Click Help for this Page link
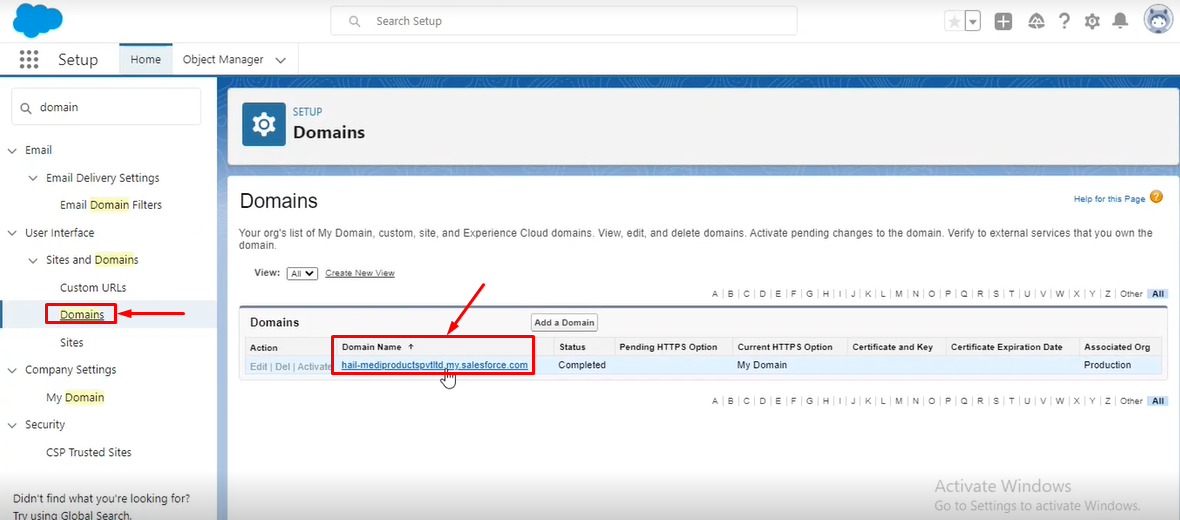This screenshot has height=520, width=1180. [x=1109, y=199]
